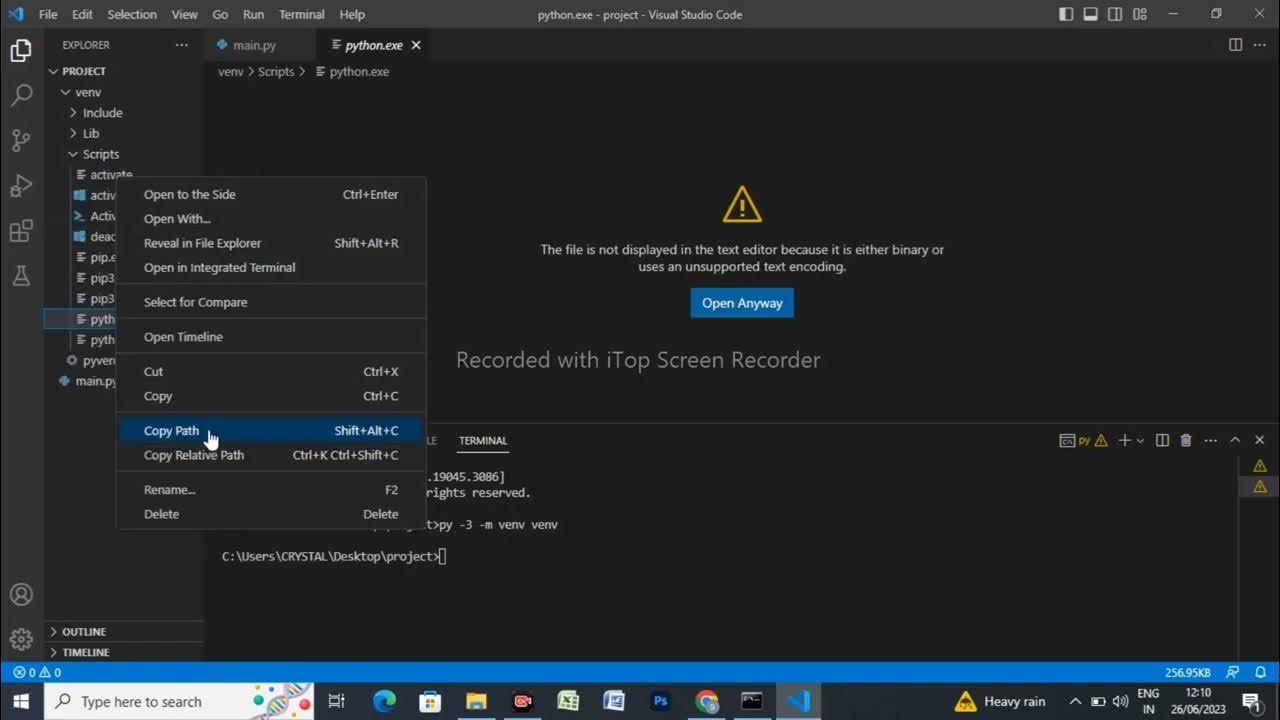Open the Accounts icon
Image resolution: width=1280 pixels, height=720 pixels.
(21, 595)
